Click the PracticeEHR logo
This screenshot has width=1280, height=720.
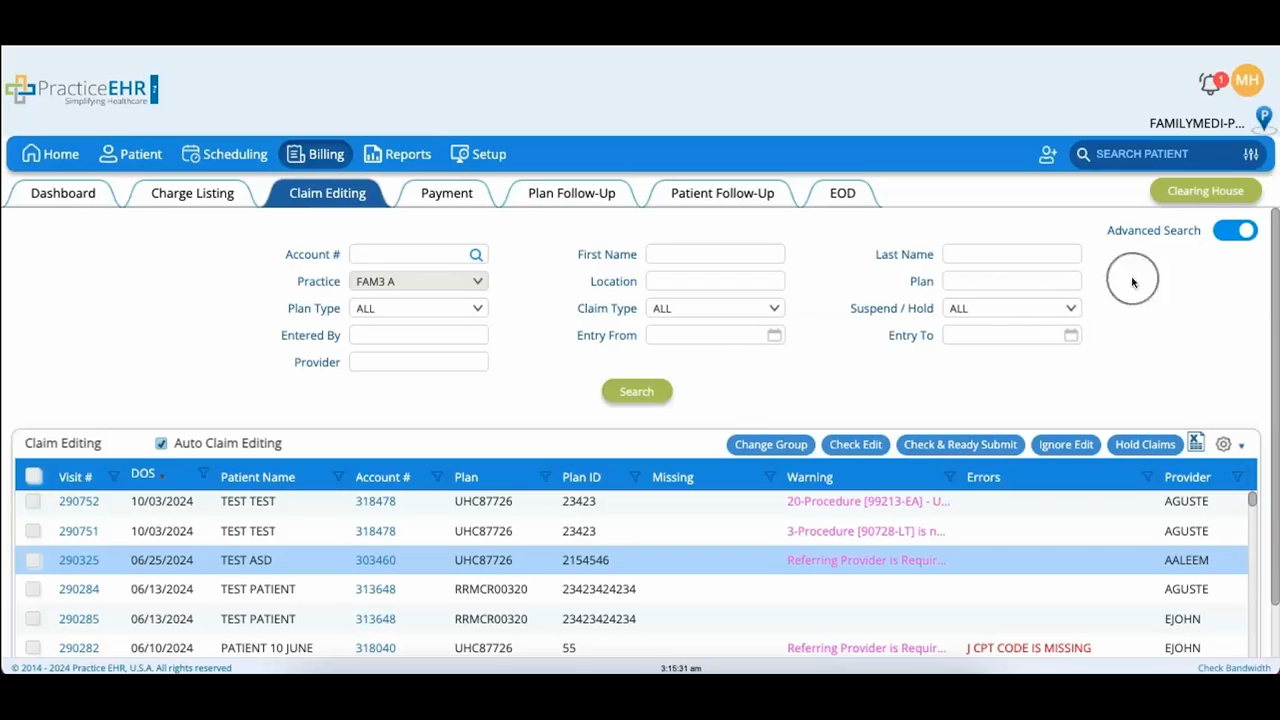coord(81,90)
